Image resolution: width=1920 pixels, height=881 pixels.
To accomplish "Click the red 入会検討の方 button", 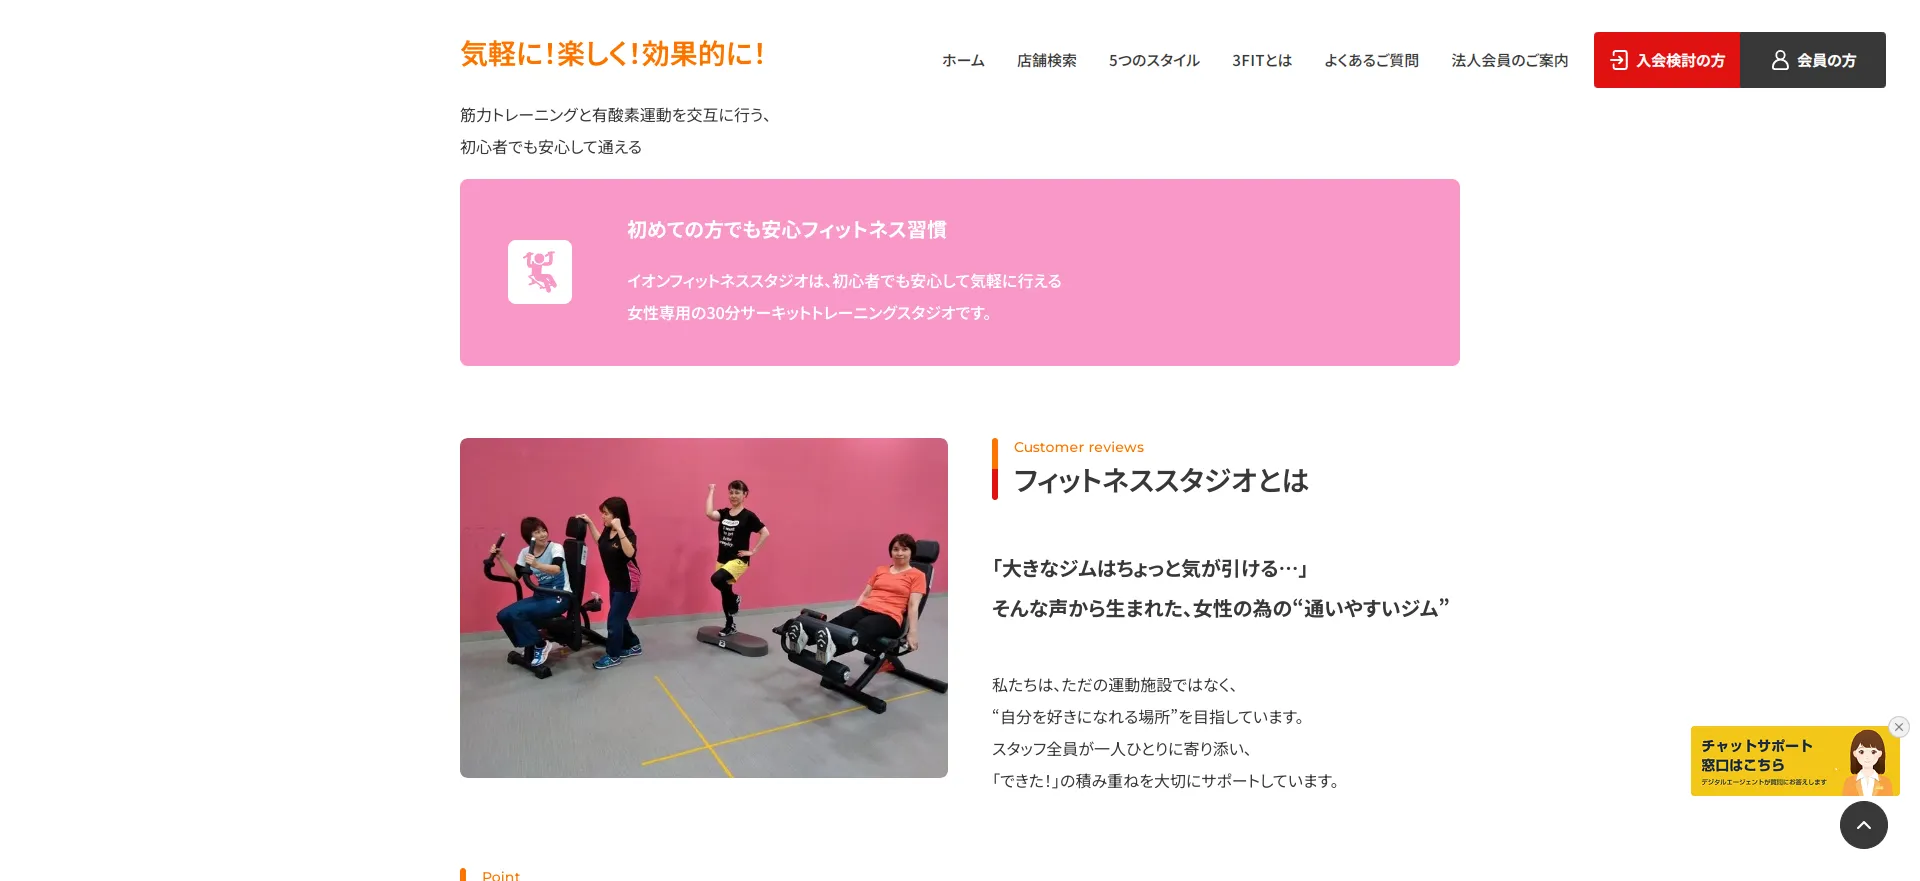I will (x=1667, y=60).
